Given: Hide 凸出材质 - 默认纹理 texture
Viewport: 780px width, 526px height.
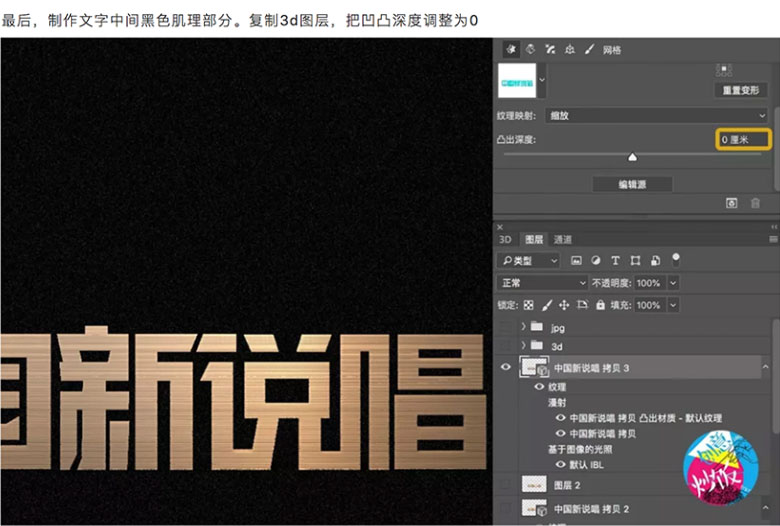Looking at the screenshot, I should 561,418.
